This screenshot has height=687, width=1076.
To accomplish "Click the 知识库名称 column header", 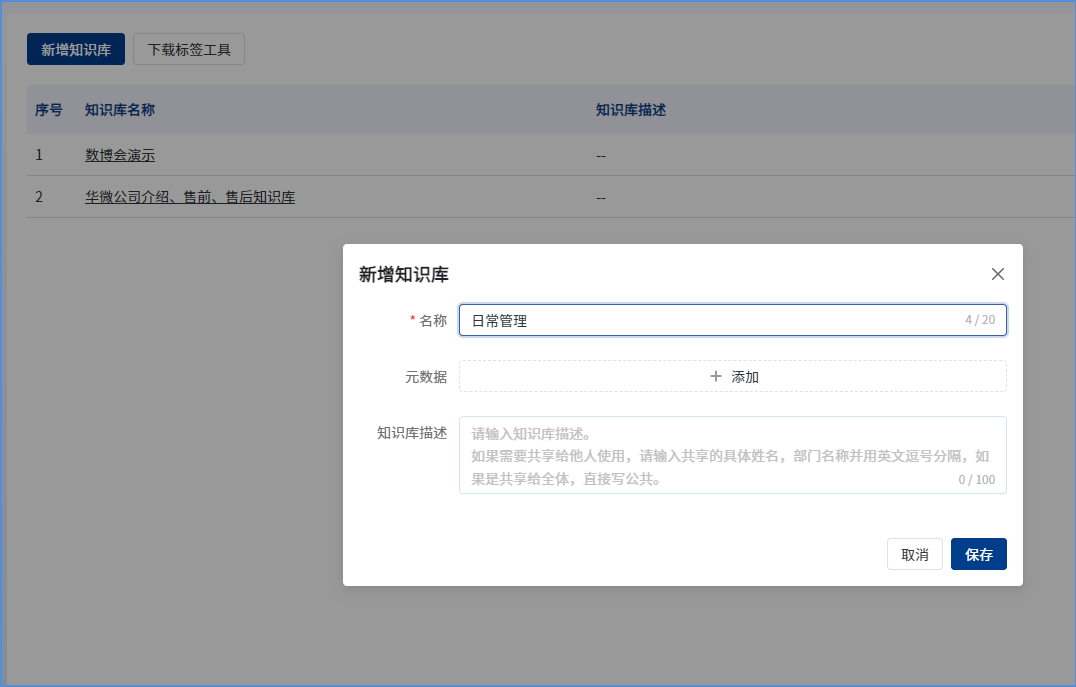I will [120, 110].
